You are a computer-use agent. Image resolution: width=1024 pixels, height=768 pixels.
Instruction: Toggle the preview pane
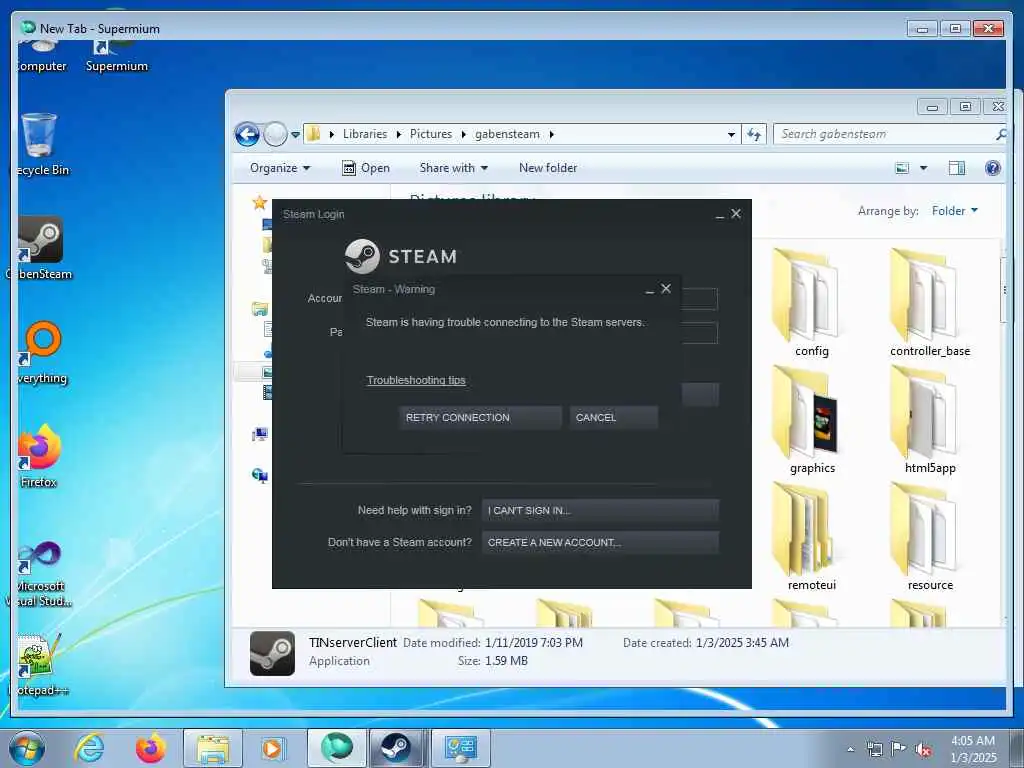tap(957, 168)
